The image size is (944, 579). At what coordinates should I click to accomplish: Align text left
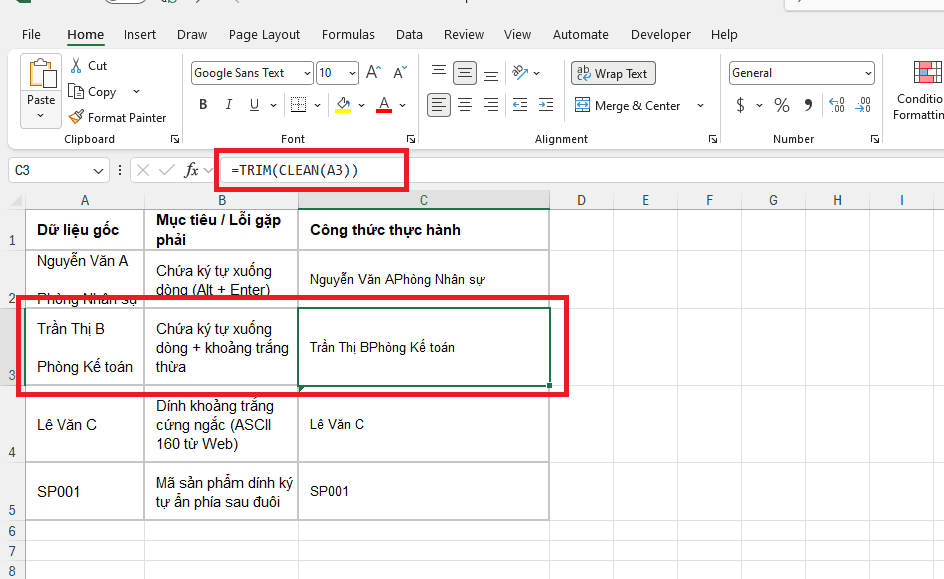point(439,105)
